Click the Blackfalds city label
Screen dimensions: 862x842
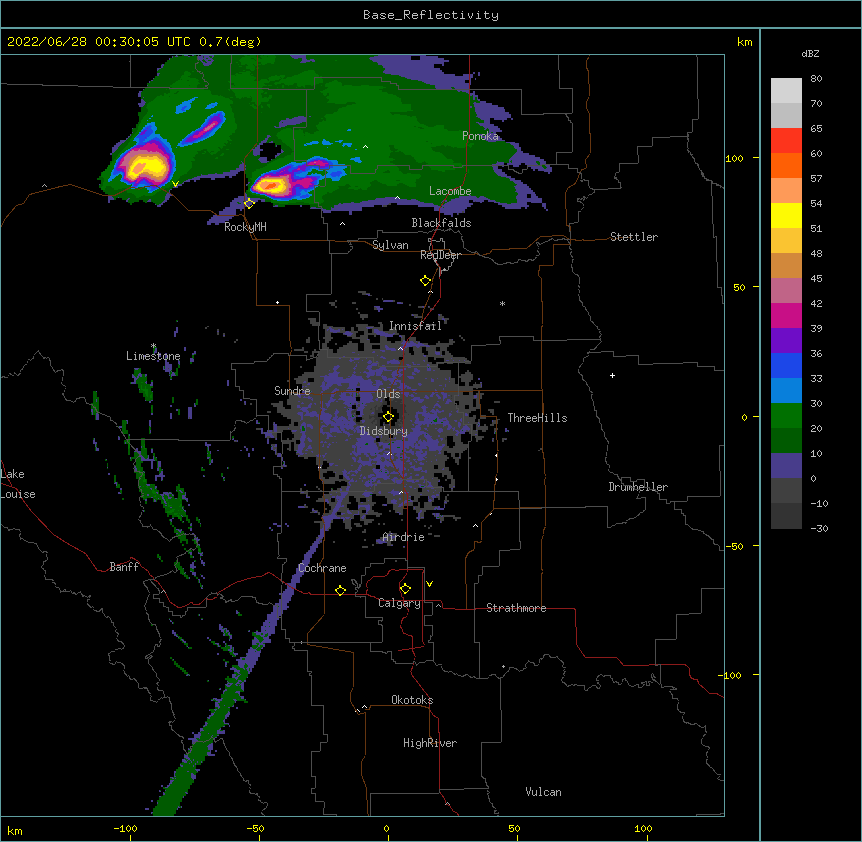[441, 223]
